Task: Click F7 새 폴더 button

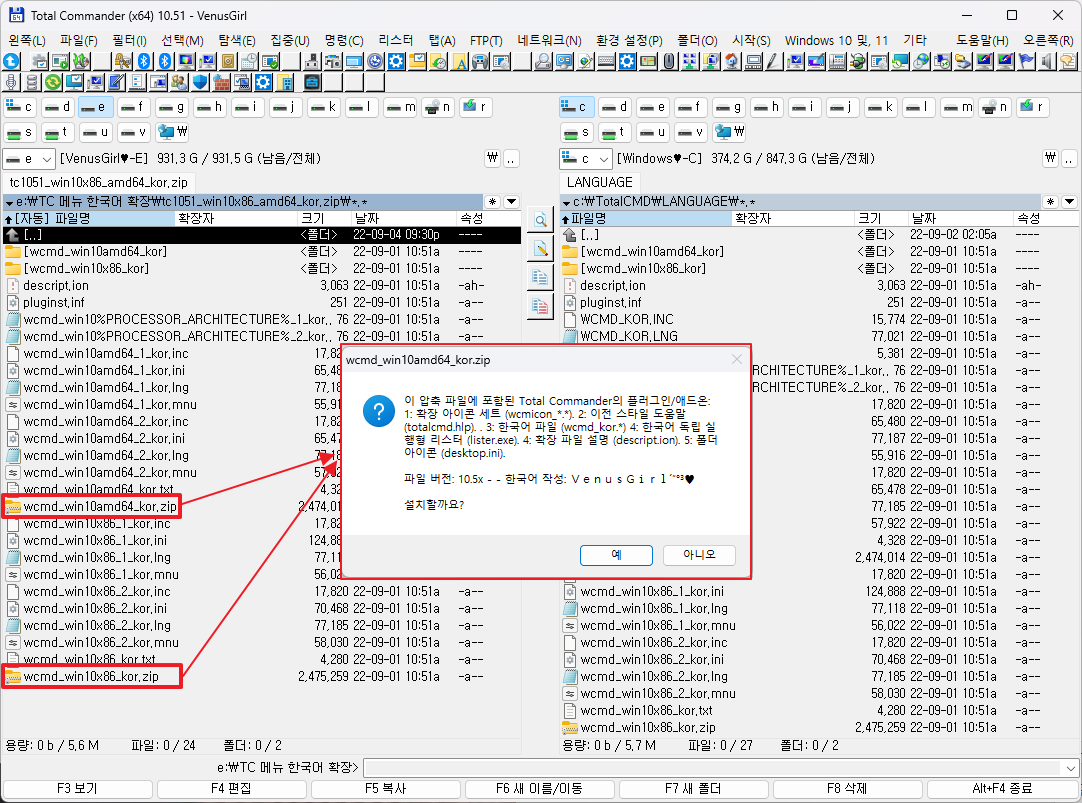Action: point(694,789)
